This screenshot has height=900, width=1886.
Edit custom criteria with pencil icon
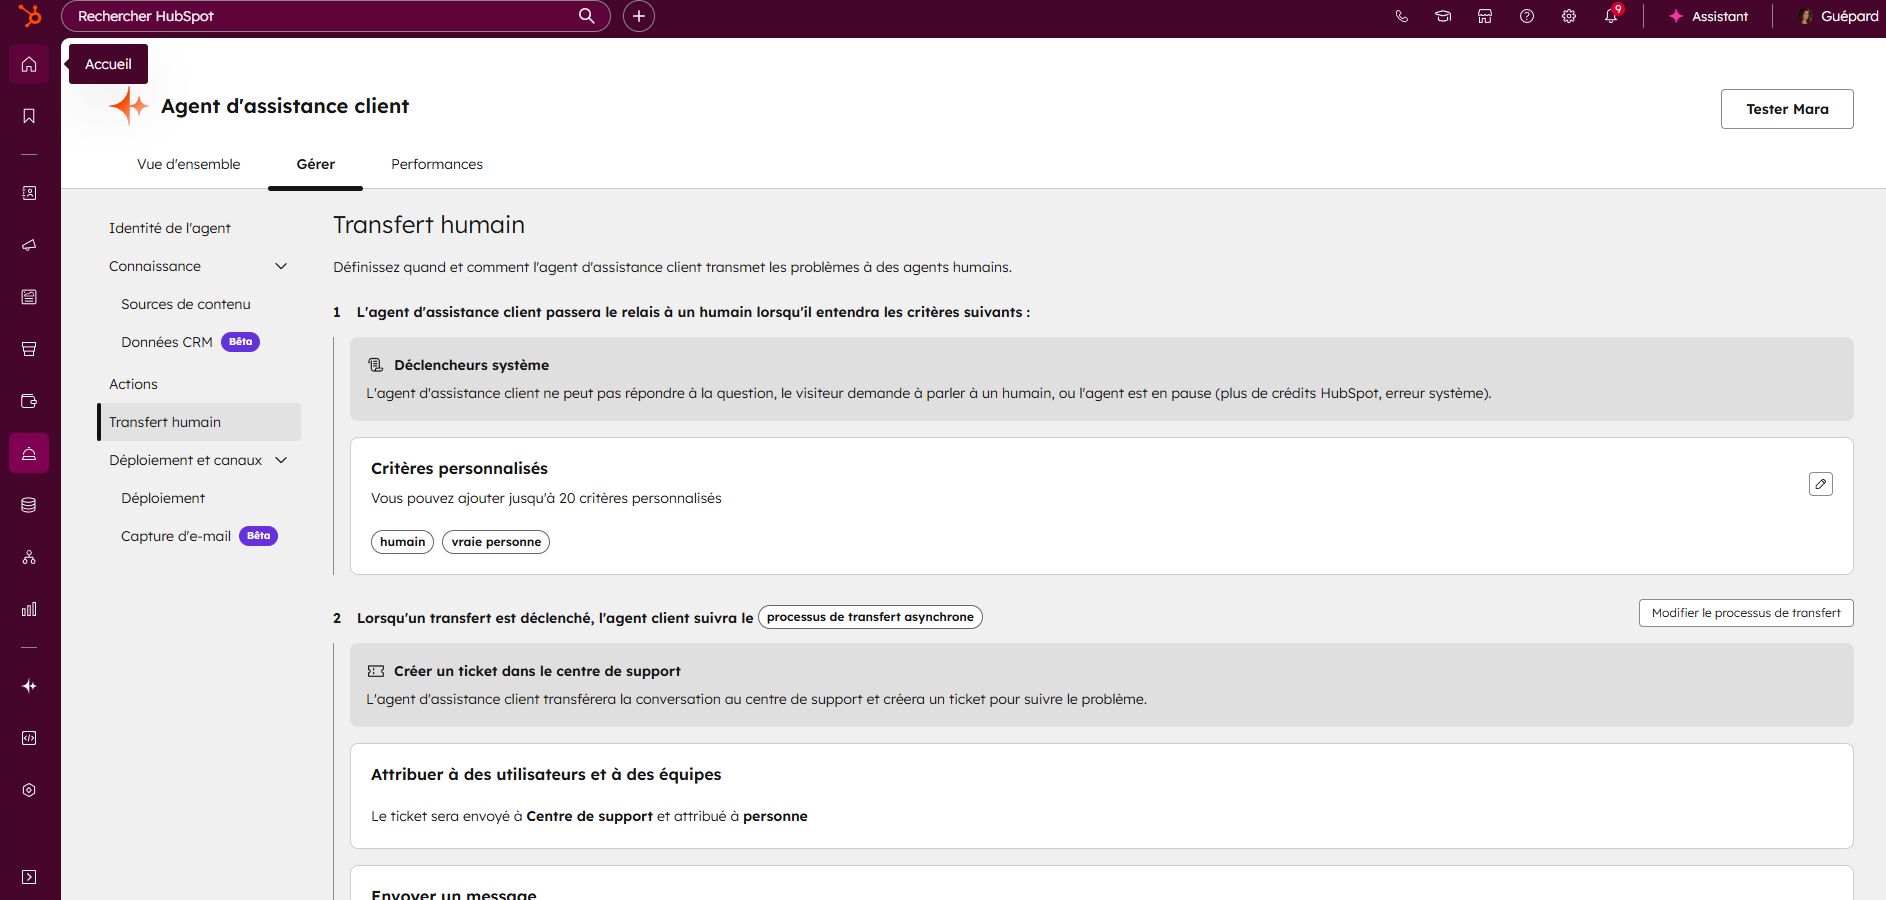[1820, 484]
